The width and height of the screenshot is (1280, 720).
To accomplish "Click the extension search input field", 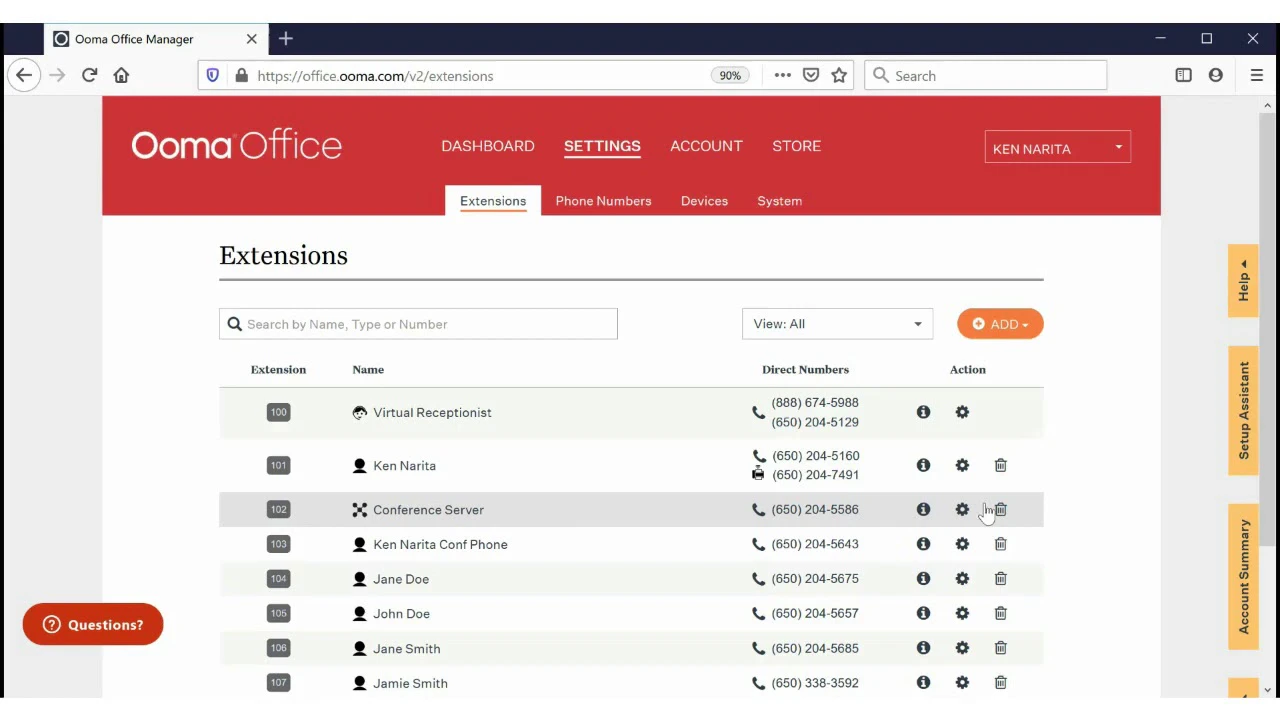I will point(418,324).
